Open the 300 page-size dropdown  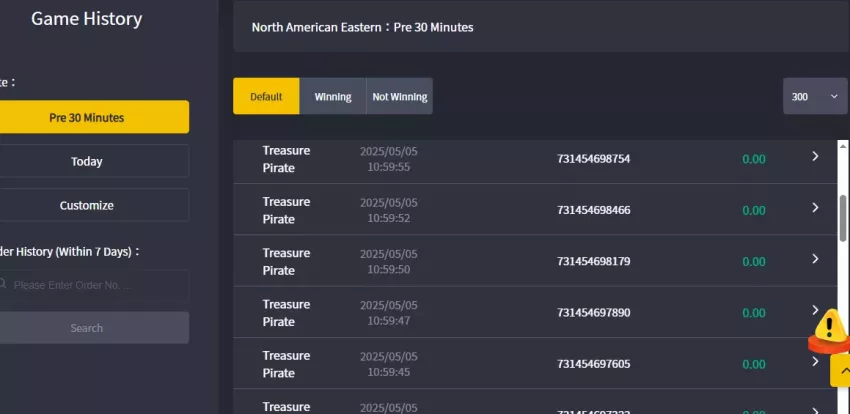click(x=815, y=96)
